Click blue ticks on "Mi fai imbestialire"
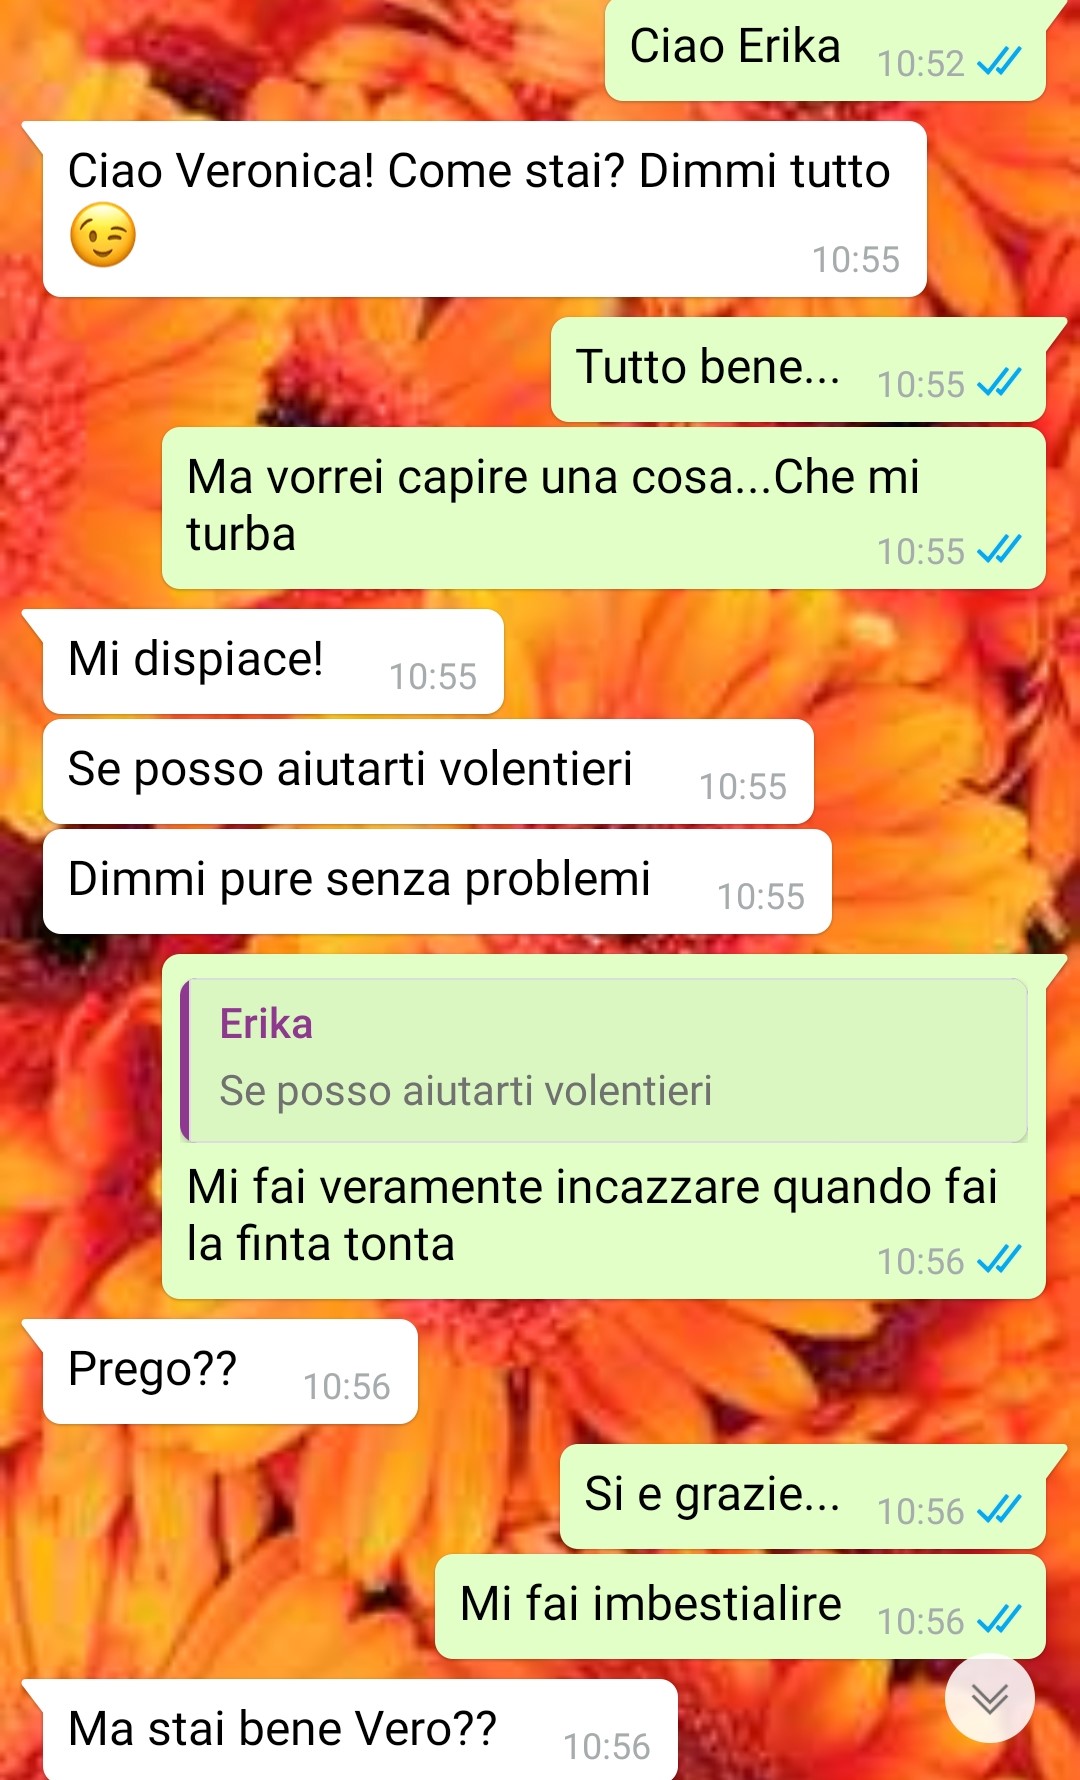The height and width of the screenshot is (1780, 1080). (999, 1620)
